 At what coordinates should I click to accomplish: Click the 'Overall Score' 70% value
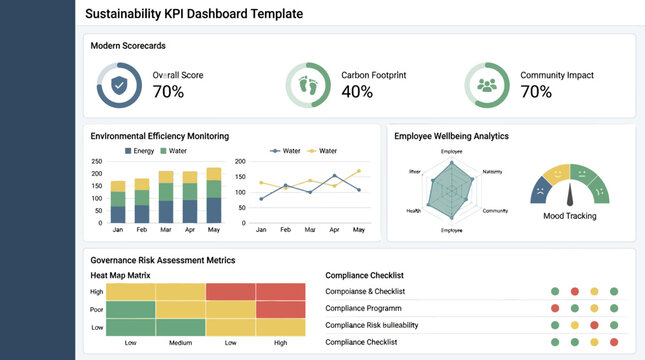[168, 91]
